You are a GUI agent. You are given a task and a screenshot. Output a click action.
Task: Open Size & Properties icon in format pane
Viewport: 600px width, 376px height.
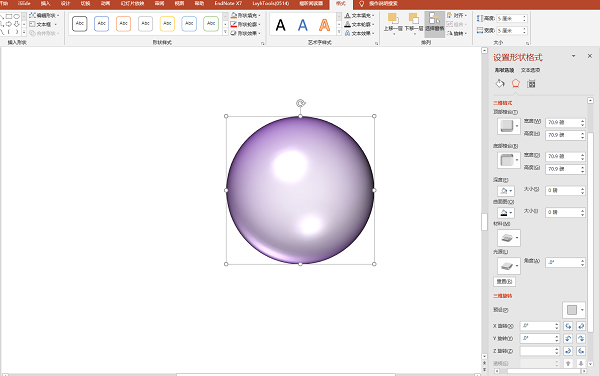pos(531,84)
